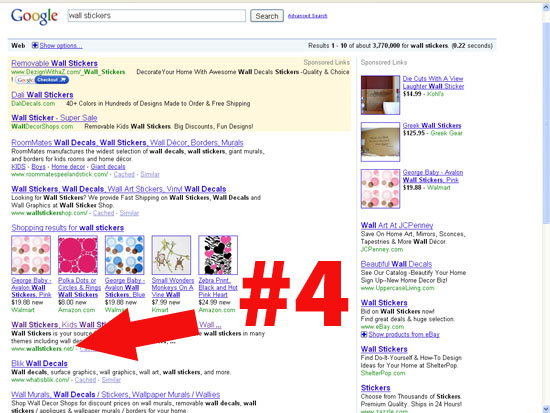Open Die Cuts With A View Laughter link

(x=433, y=82)
